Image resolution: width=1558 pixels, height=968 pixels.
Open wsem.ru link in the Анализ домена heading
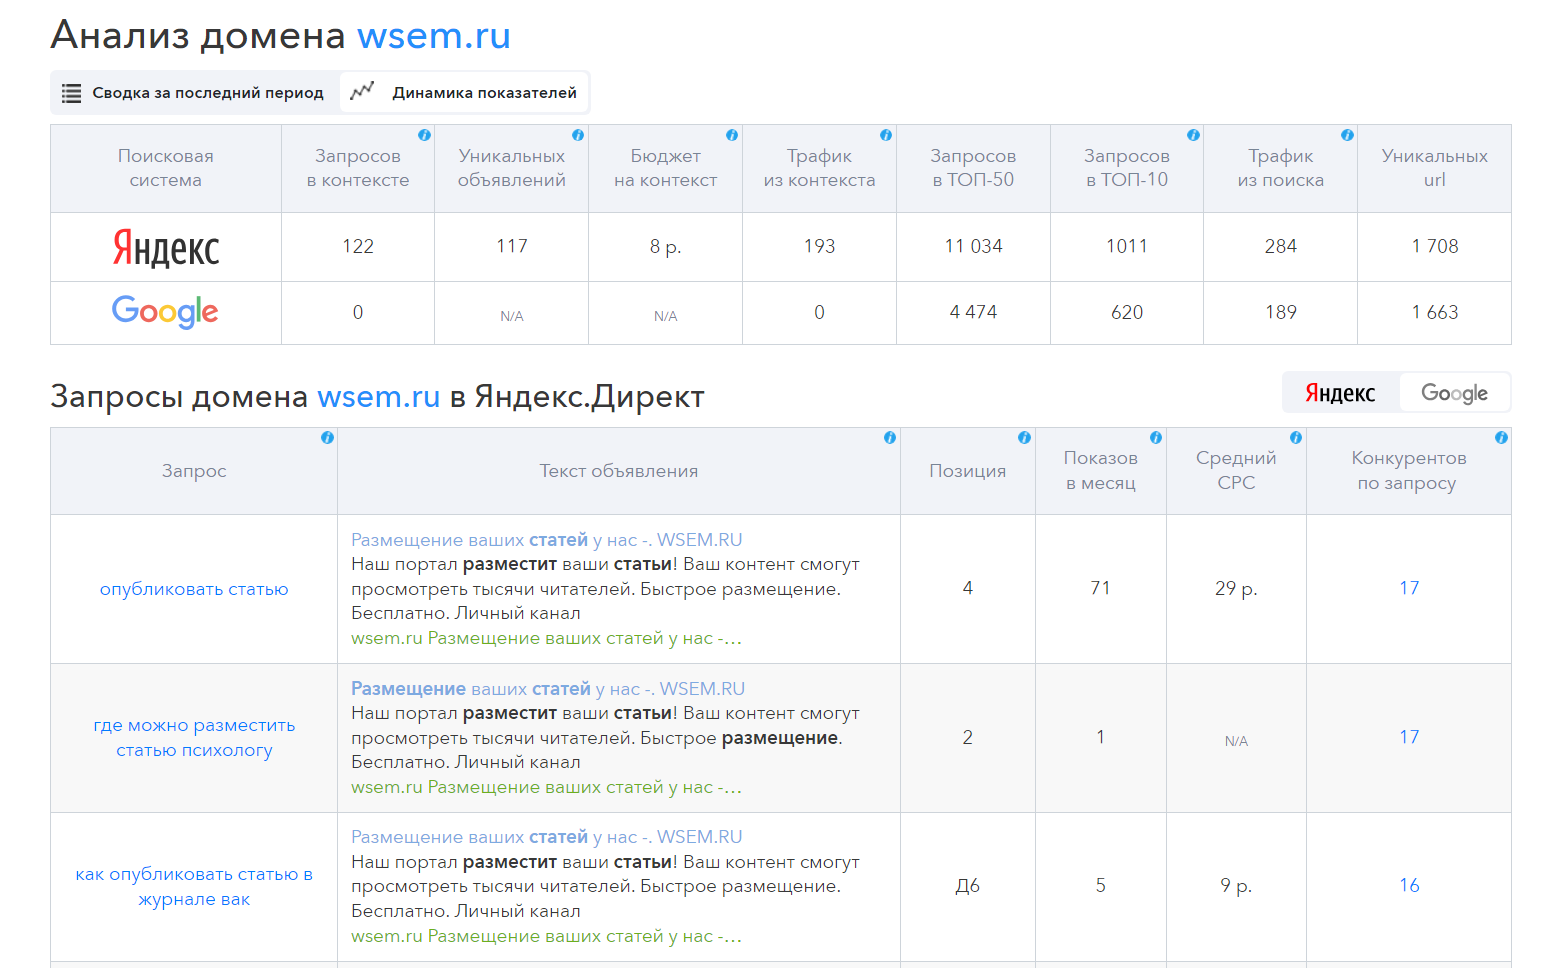(434, 36)
